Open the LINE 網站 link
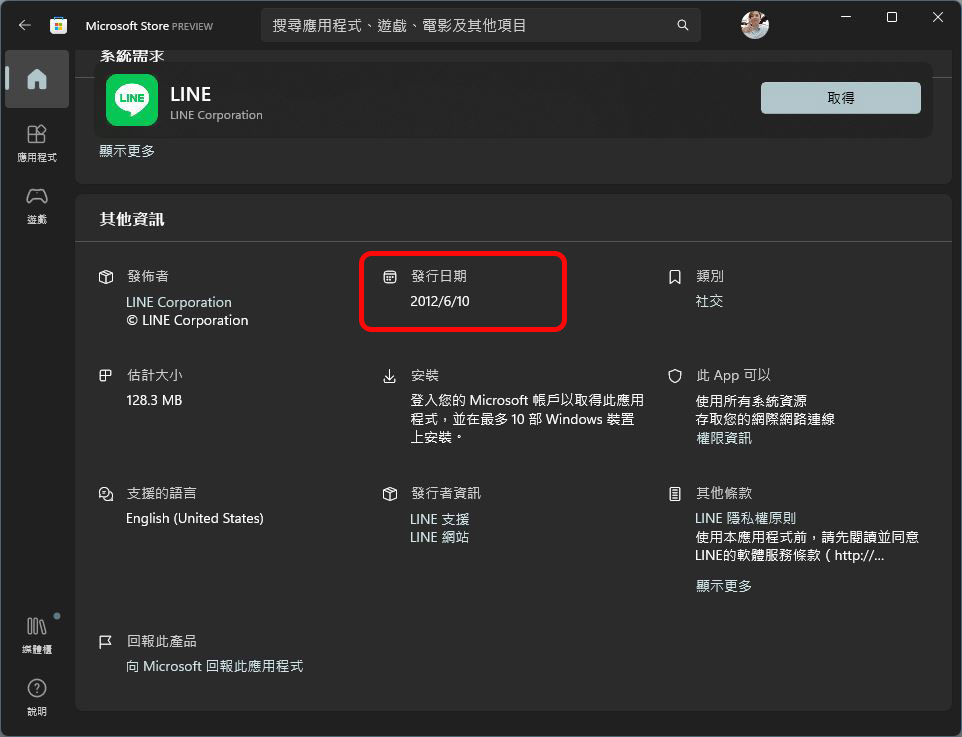The width and height of the screenshot is (962, 737). tap(439, 537)
